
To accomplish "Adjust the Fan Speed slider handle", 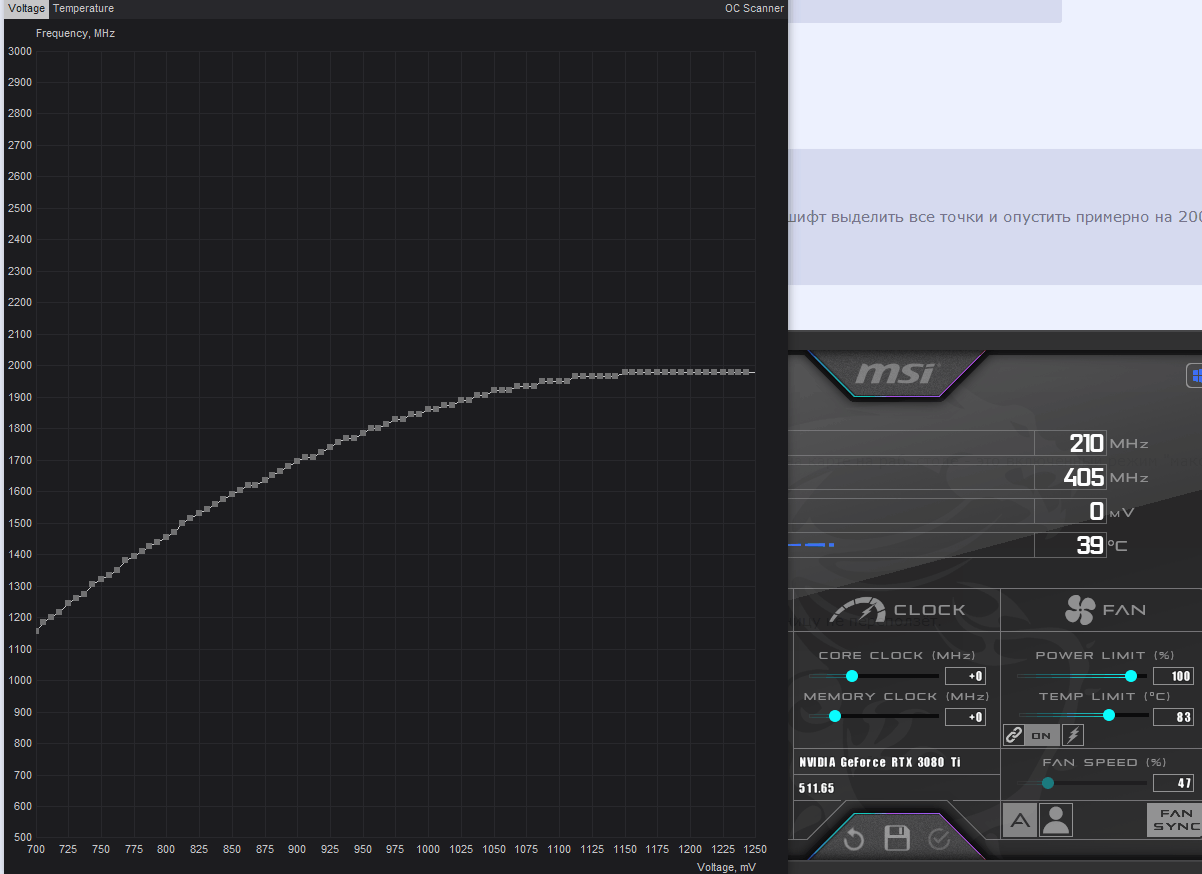I will (1048, 783).
